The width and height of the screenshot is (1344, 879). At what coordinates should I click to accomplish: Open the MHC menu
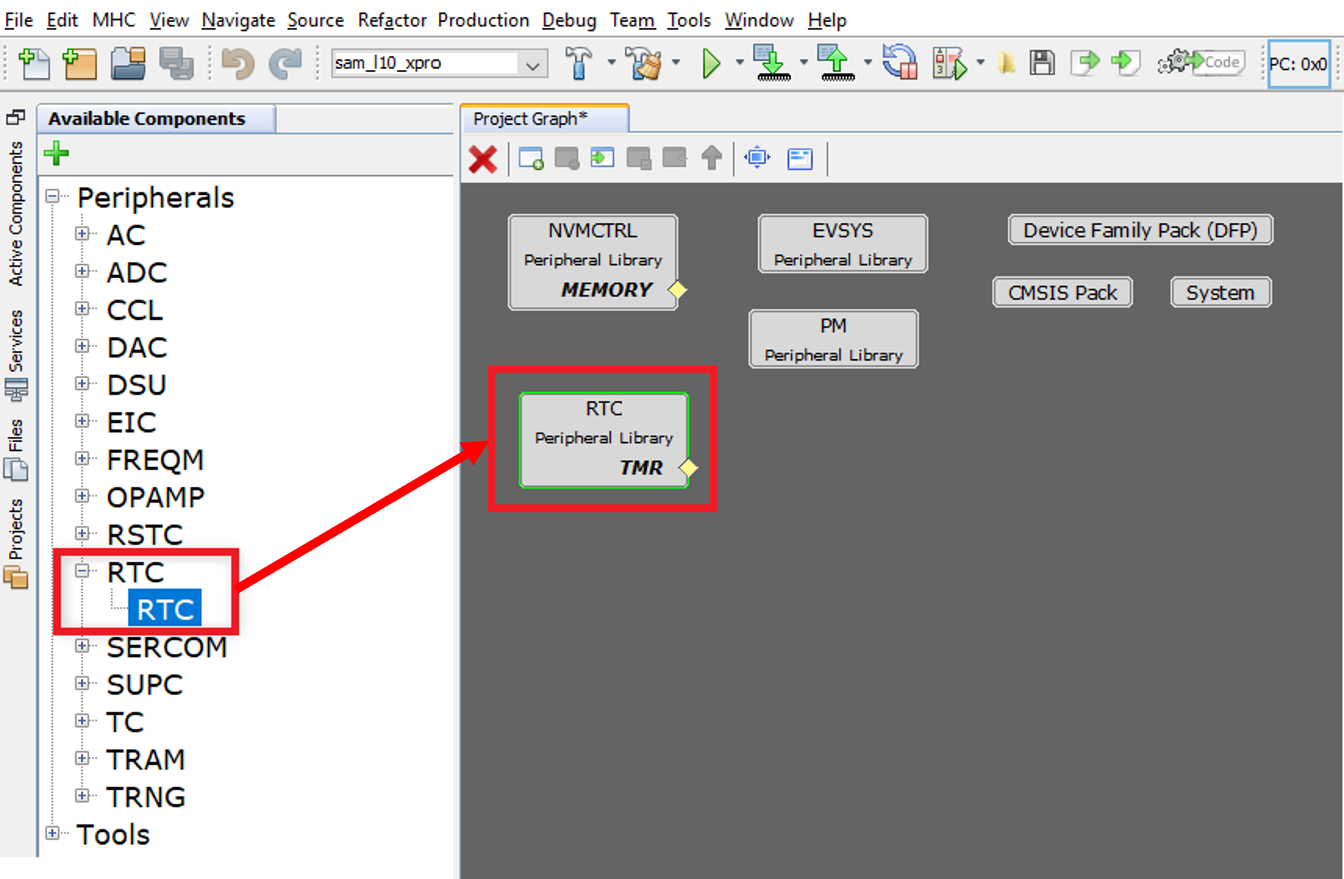pos(115,20)
